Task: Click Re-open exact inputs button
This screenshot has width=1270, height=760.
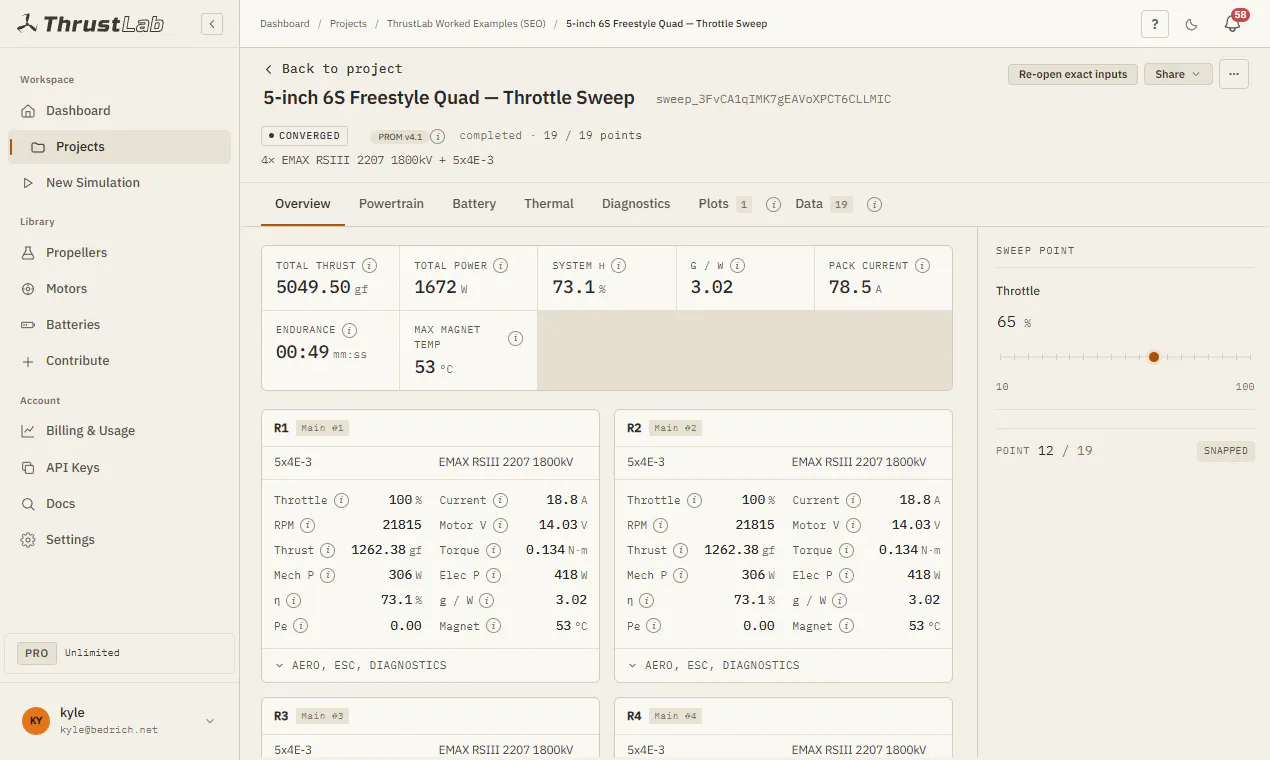Action: coord(1073,74)
